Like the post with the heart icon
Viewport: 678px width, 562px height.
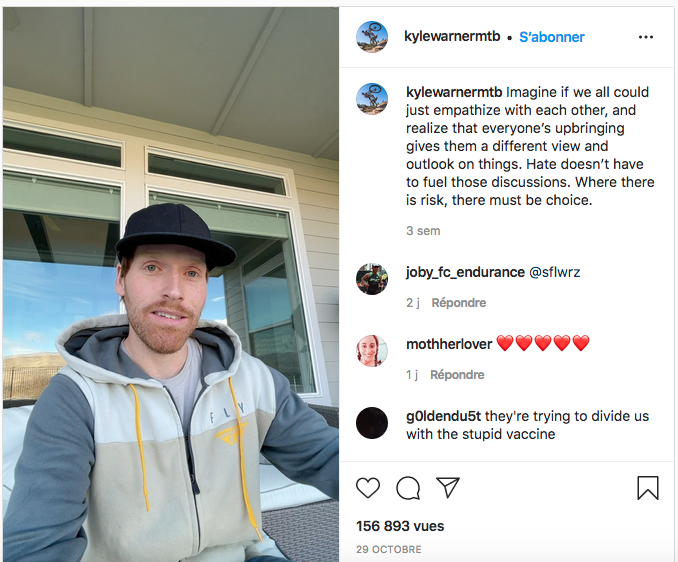point(368,488)
